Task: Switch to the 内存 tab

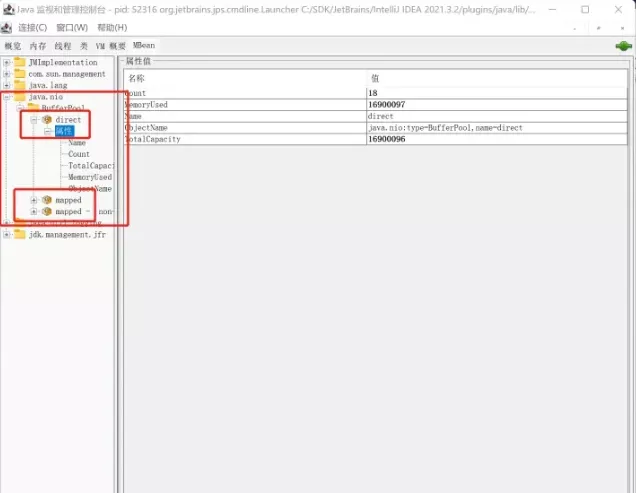Action: [38, 46]
